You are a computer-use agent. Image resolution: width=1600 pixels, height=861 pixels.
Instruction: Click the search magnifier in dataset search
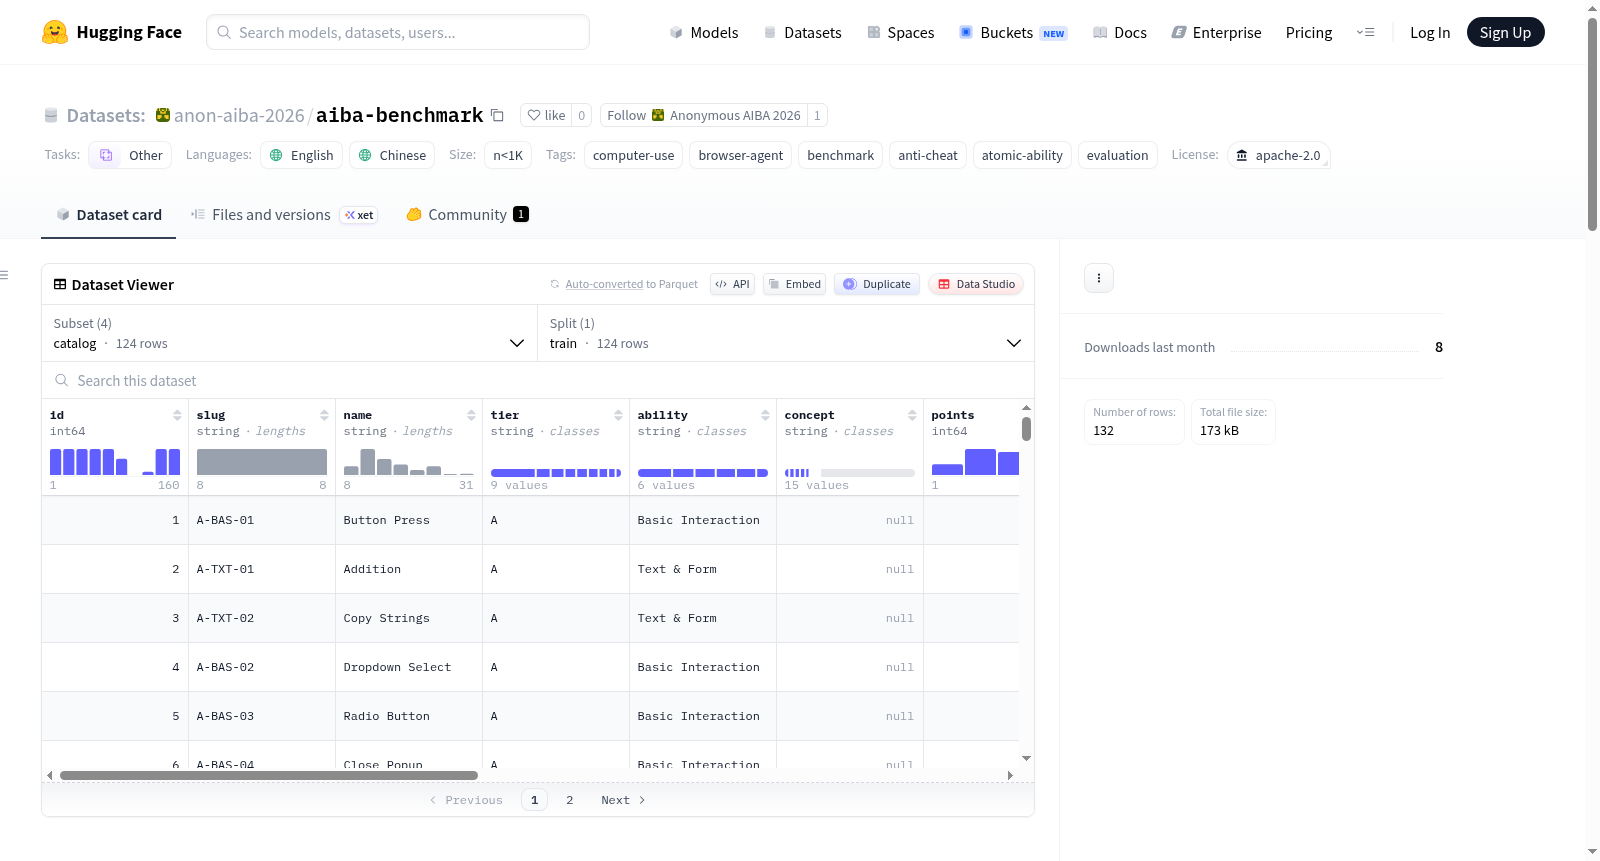click(62, 380)
